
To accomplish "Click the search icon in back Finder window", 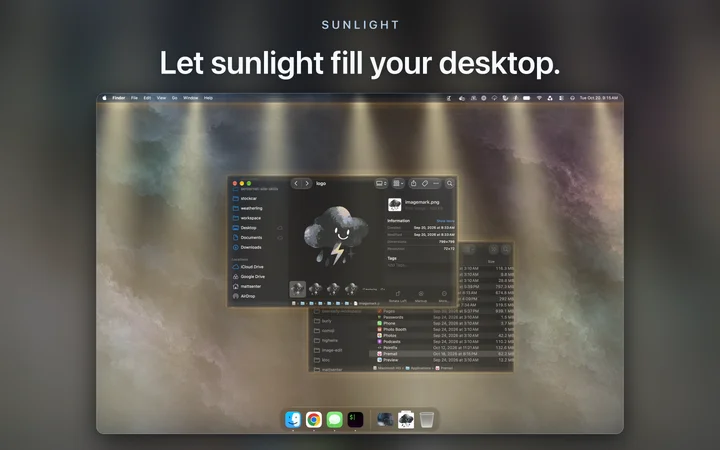I will pos(506,249).
